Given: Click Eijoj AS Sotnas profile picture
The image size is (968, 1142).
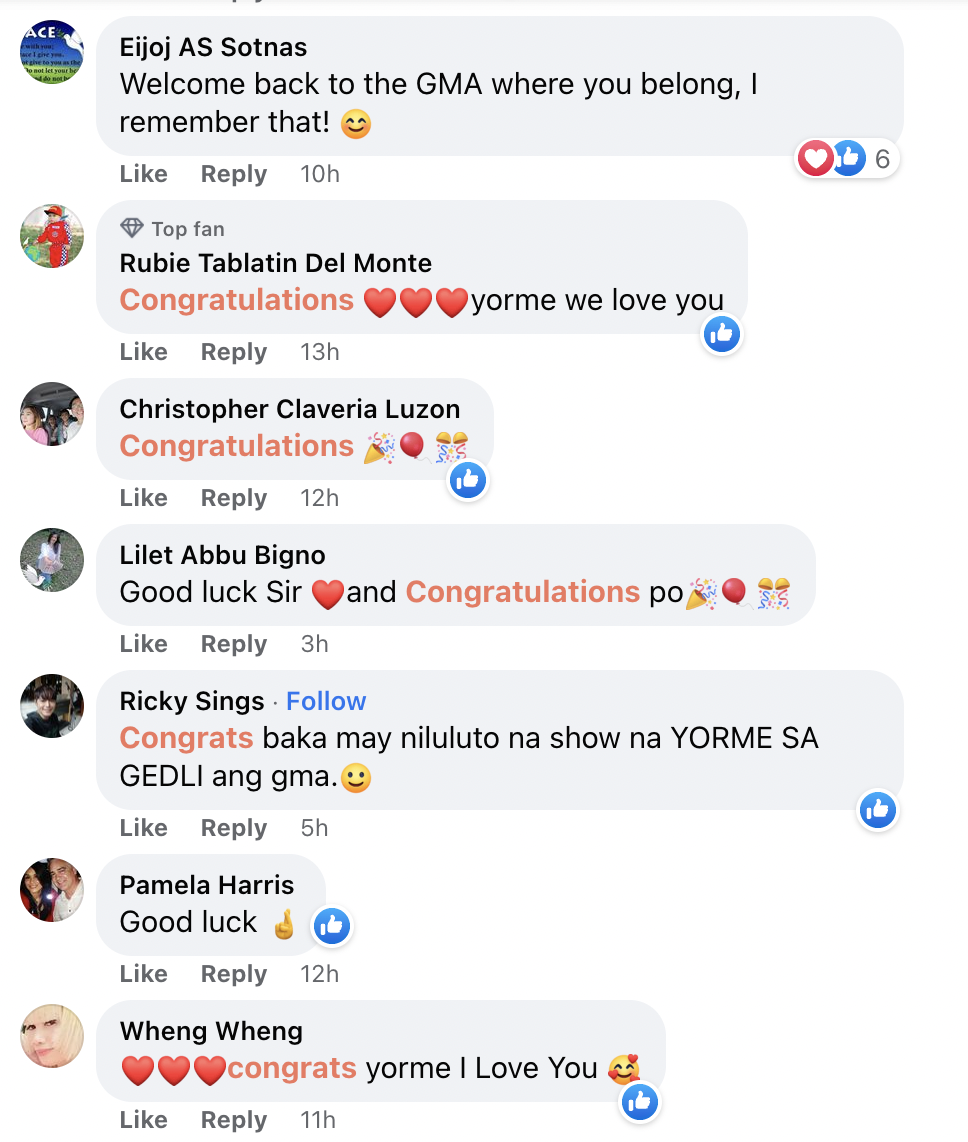Looking at the screenshot, I should pyautogui.click(x=52, y=52).
